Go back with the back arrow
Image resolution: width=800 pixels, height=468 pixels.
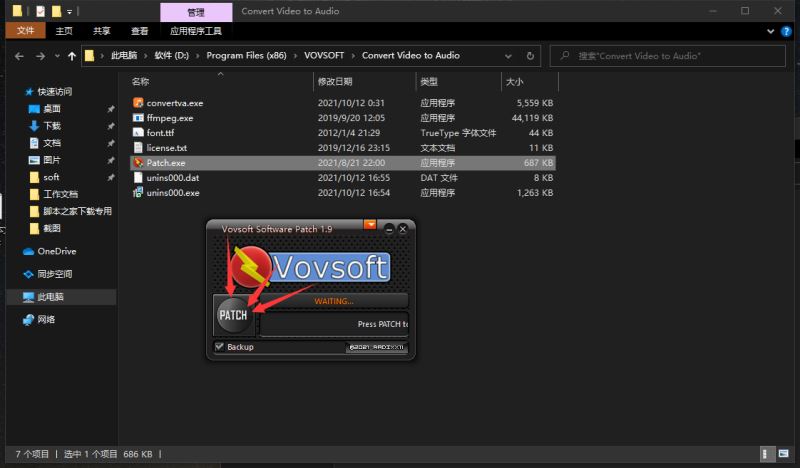19,56
